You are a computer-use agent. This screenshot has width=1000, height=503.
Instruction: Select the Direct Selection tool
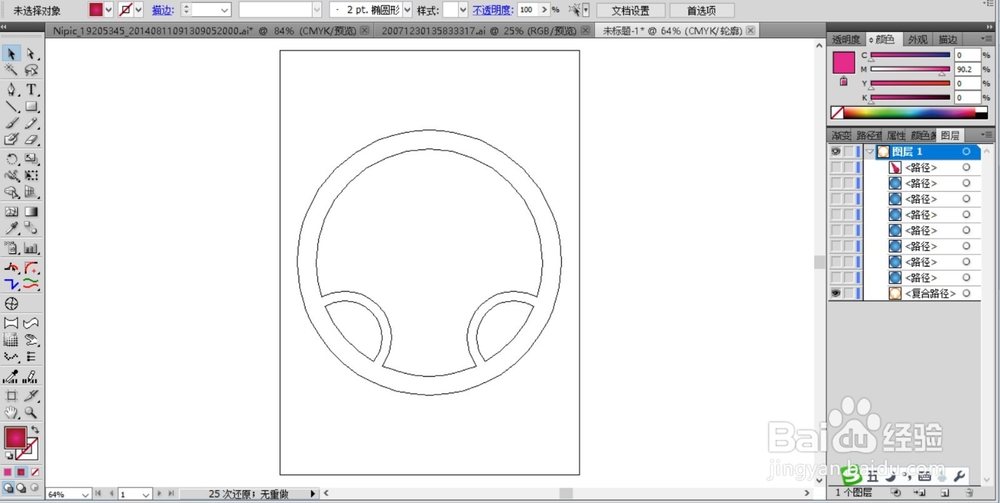[31, 54]
